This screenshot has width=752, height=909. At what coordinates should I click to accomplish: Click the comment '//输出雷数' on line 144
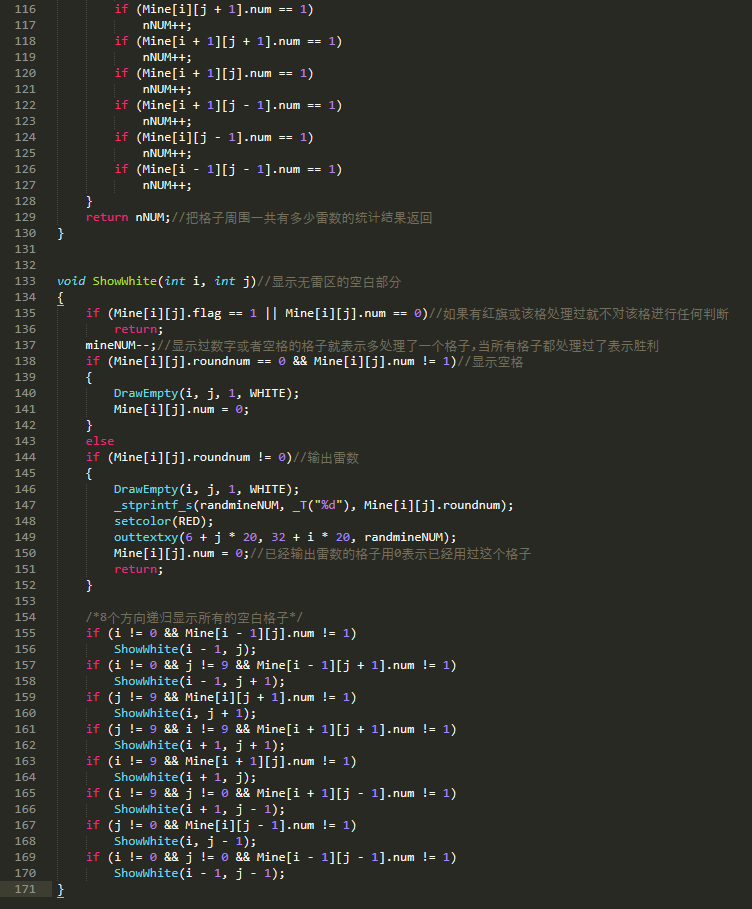(326, 457)
